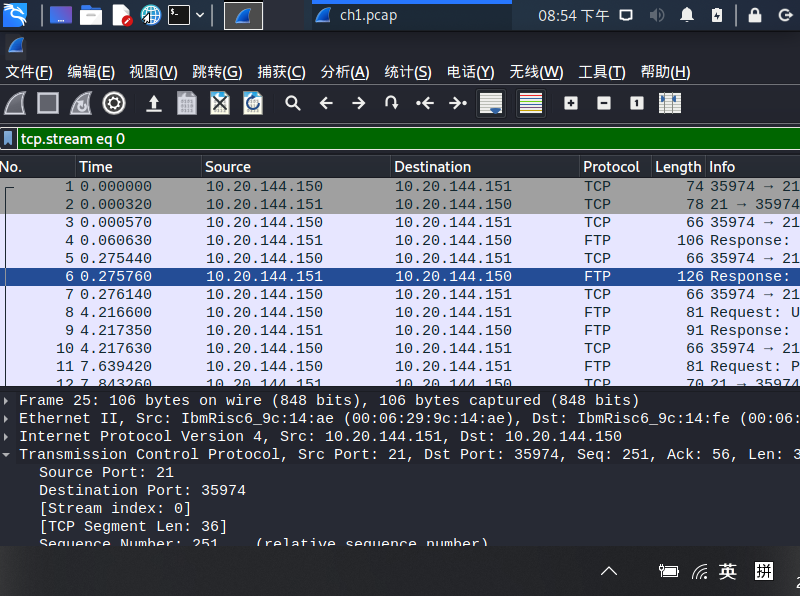Go forward to next packet
This screenshot has height=596, width=800.
(359, 104)
